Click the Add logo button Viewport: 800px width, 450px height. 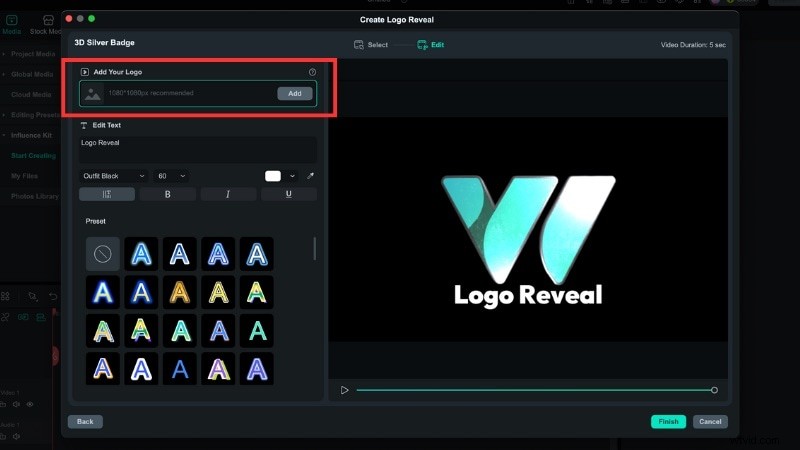pos(294,93)
